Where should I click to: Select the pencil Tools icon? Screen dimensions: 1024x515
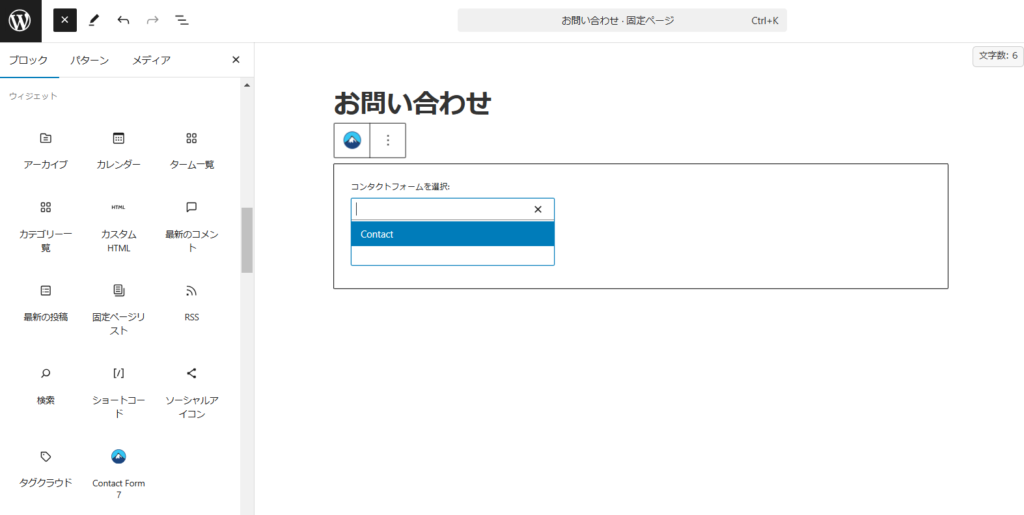pos(93,20)
